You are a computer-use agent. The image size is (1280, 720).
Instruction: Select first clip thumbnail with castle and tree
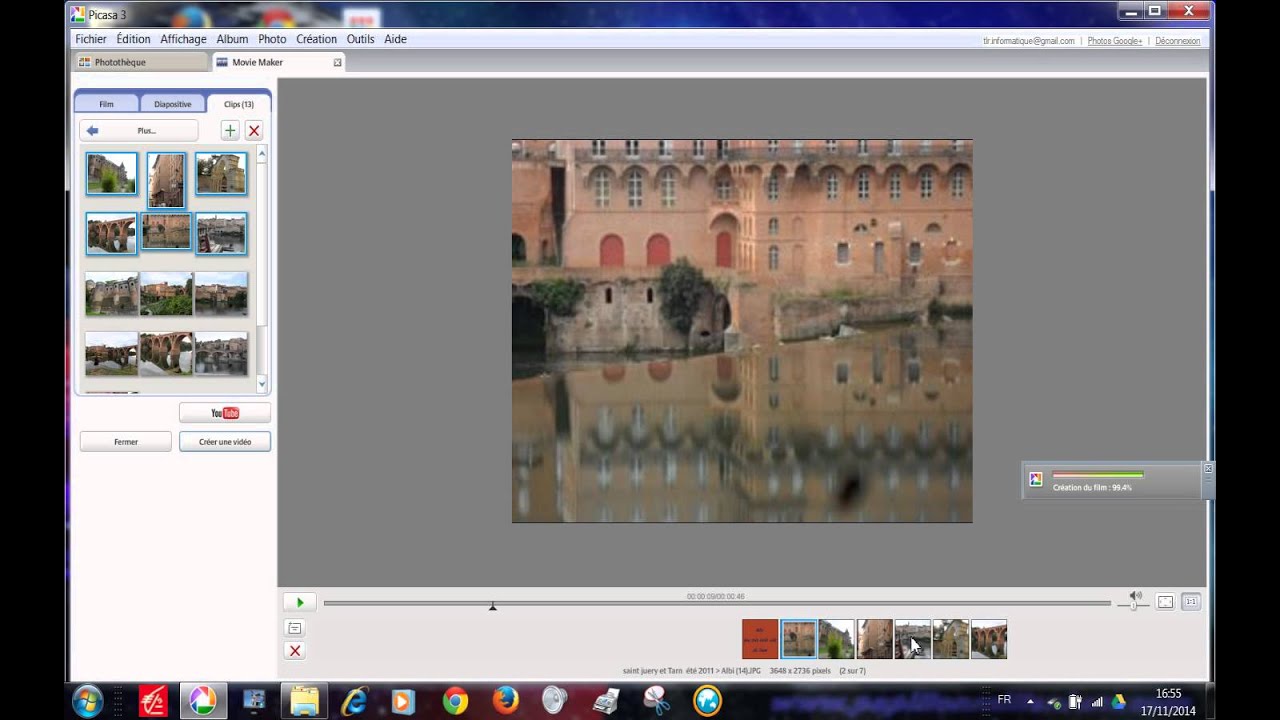[x=111, y=174]
